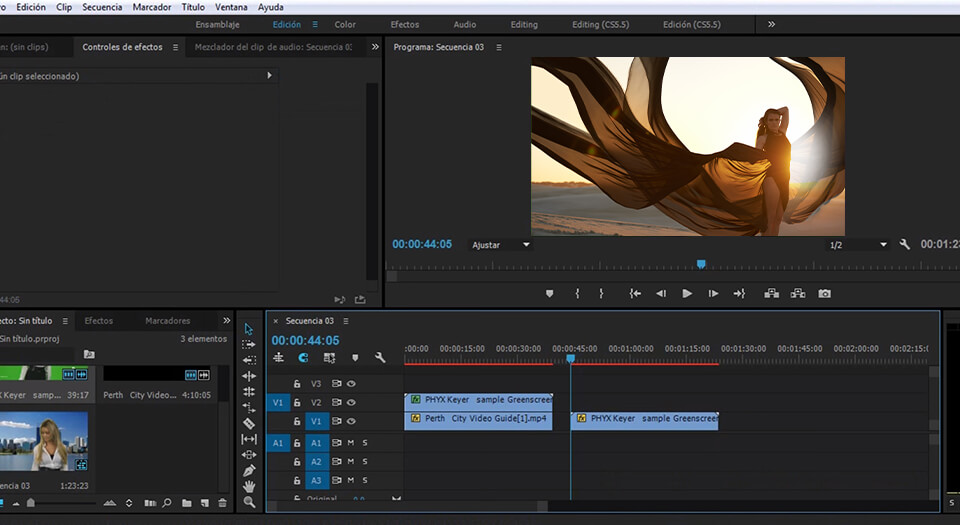
Task: Select the Rate Stretch tool
Action: 249,408
